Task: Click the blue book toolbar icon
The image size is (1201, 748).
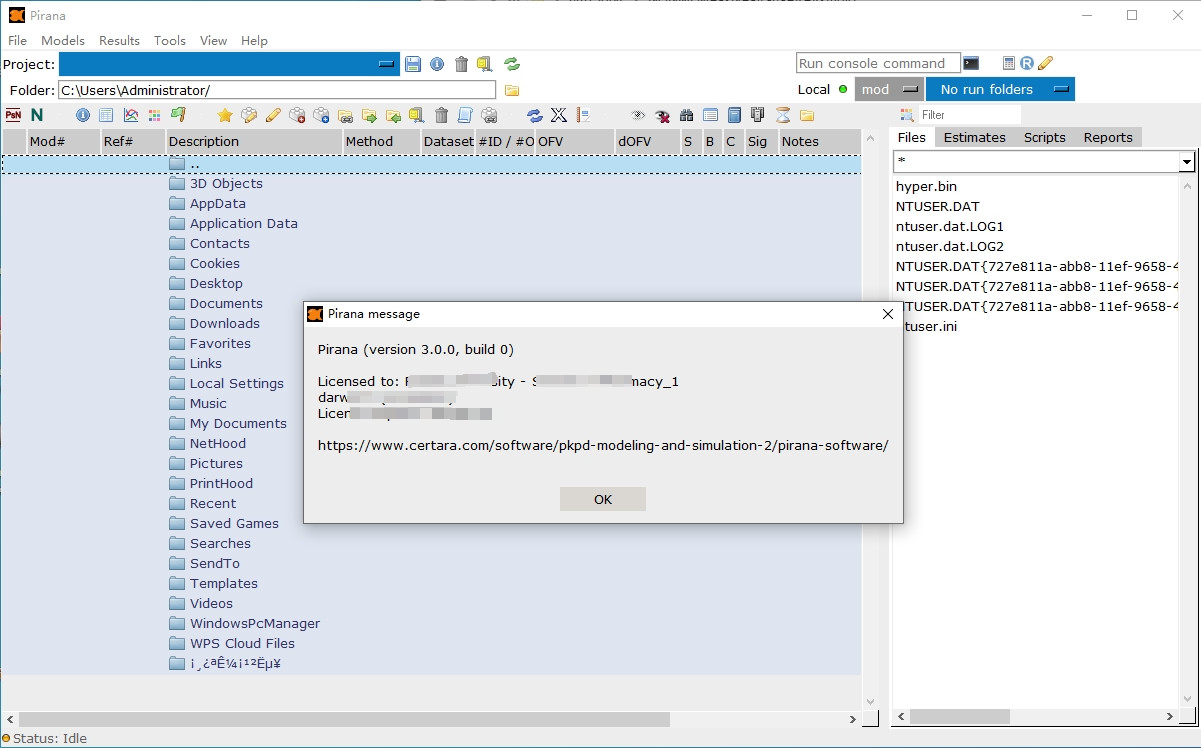Action: pyautogui.click(x=734, y=115)
